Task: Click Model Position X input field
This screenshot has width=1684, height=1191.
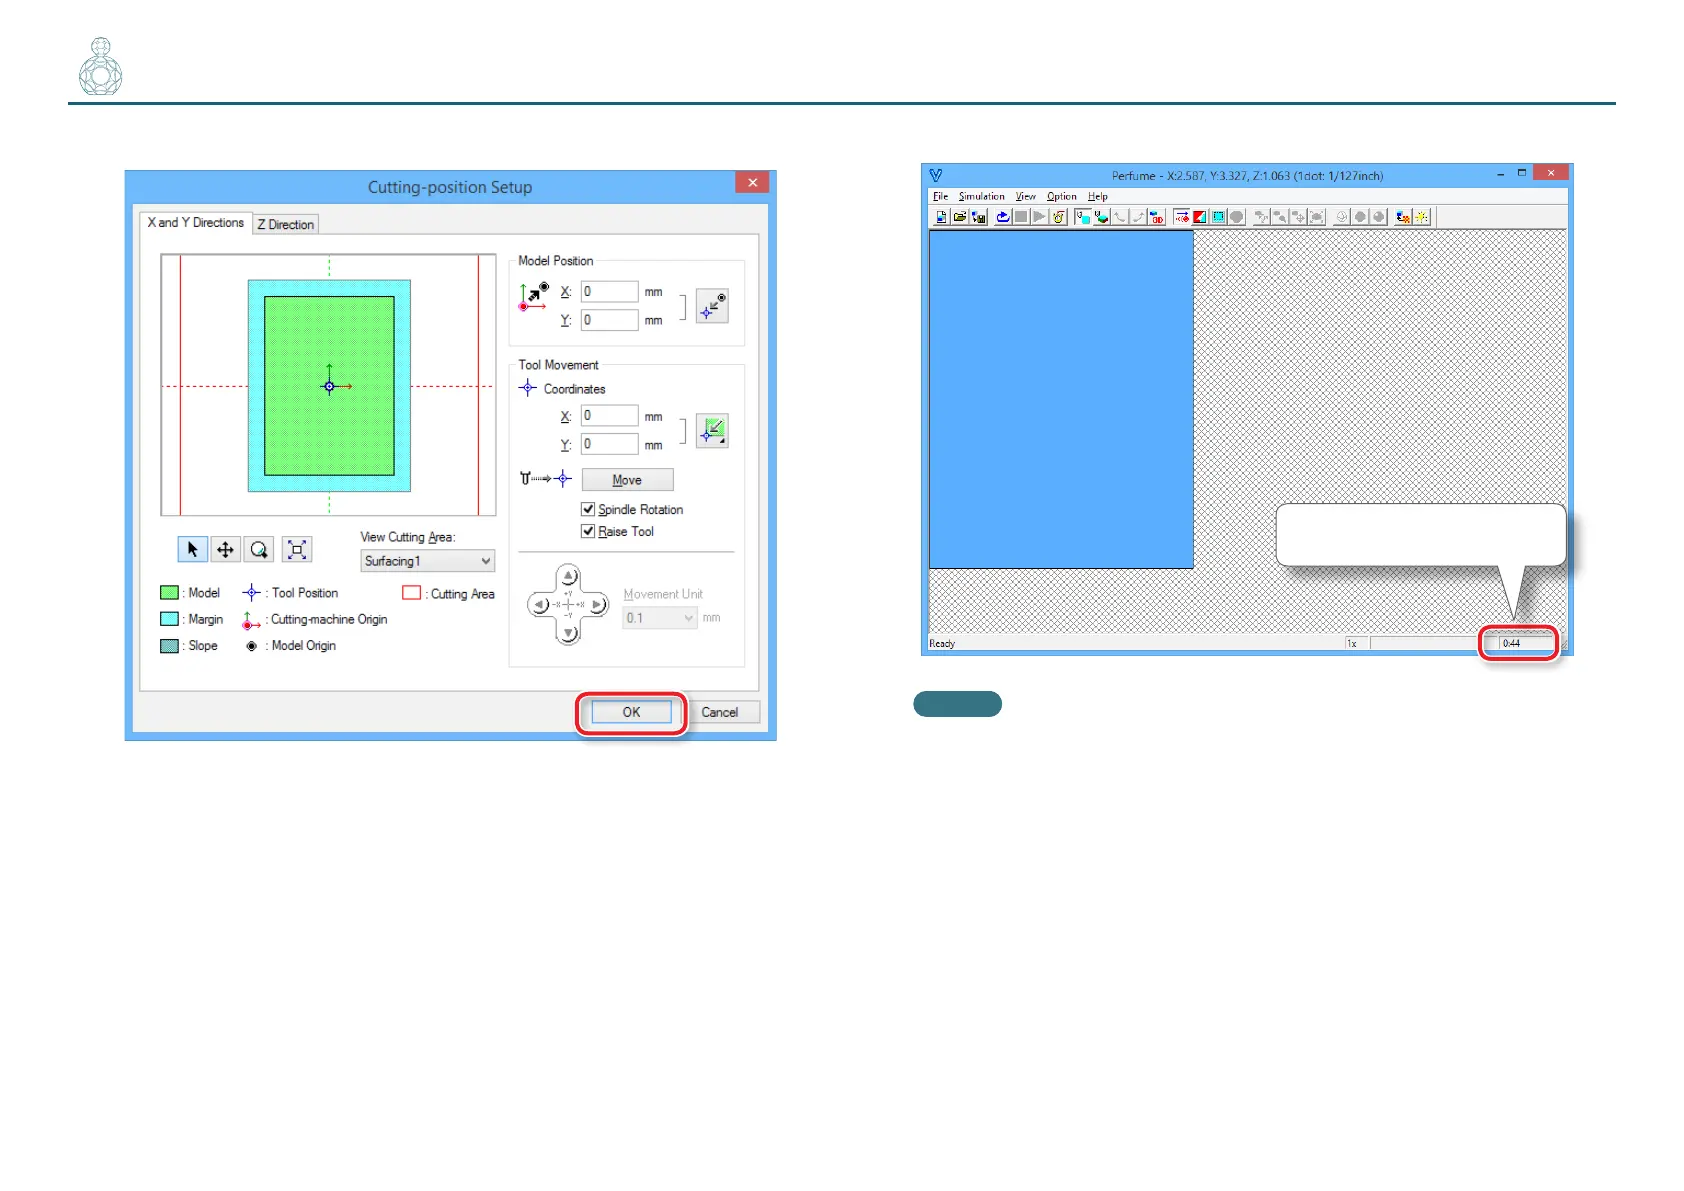Action: [609, 291]
